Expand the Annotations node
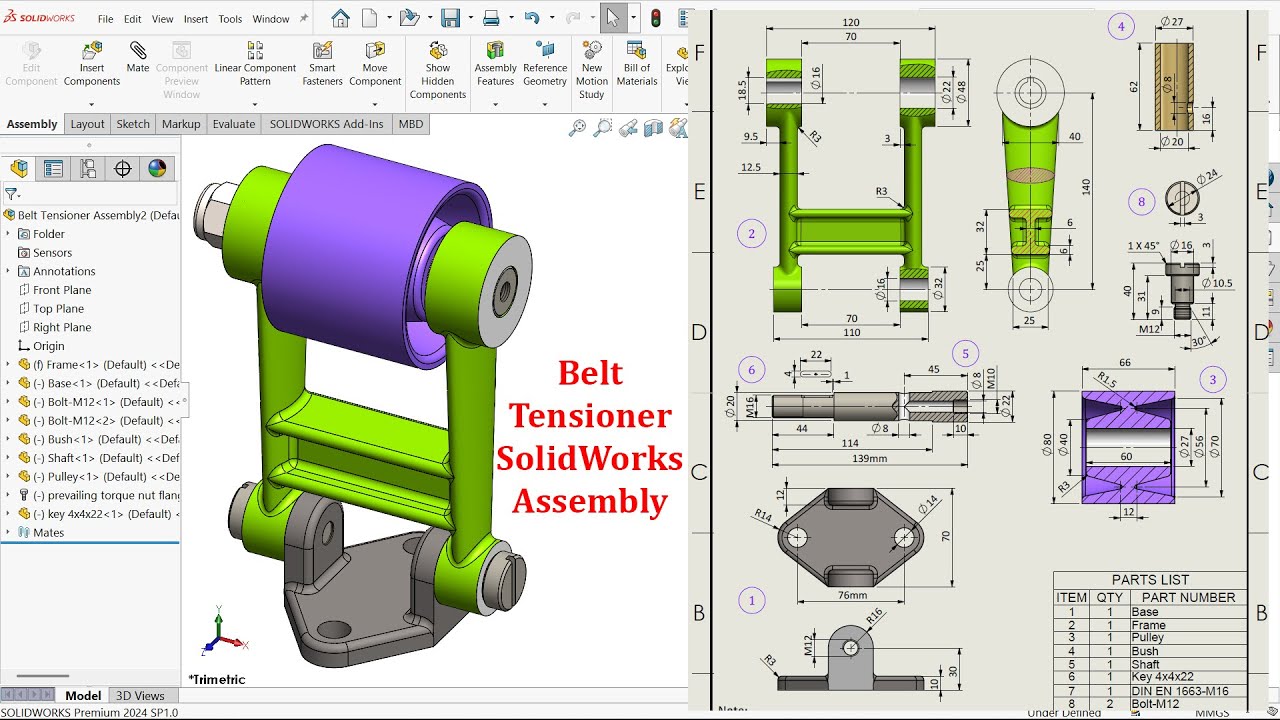The width and height of the screenshot is (1280, 720). click(x=8, y=271)
